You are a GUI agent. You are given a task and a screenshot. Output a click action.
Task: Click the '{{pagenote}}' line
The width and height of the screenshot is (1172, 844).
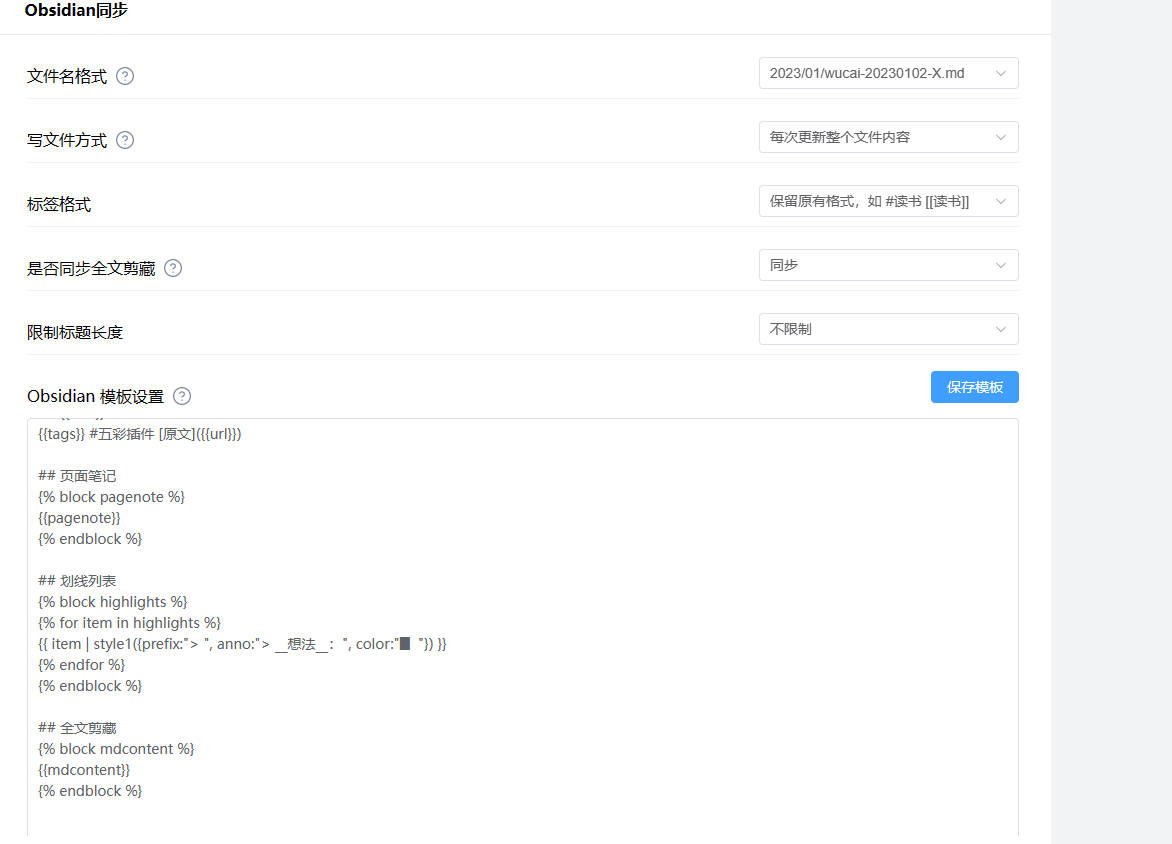[79, 518]
